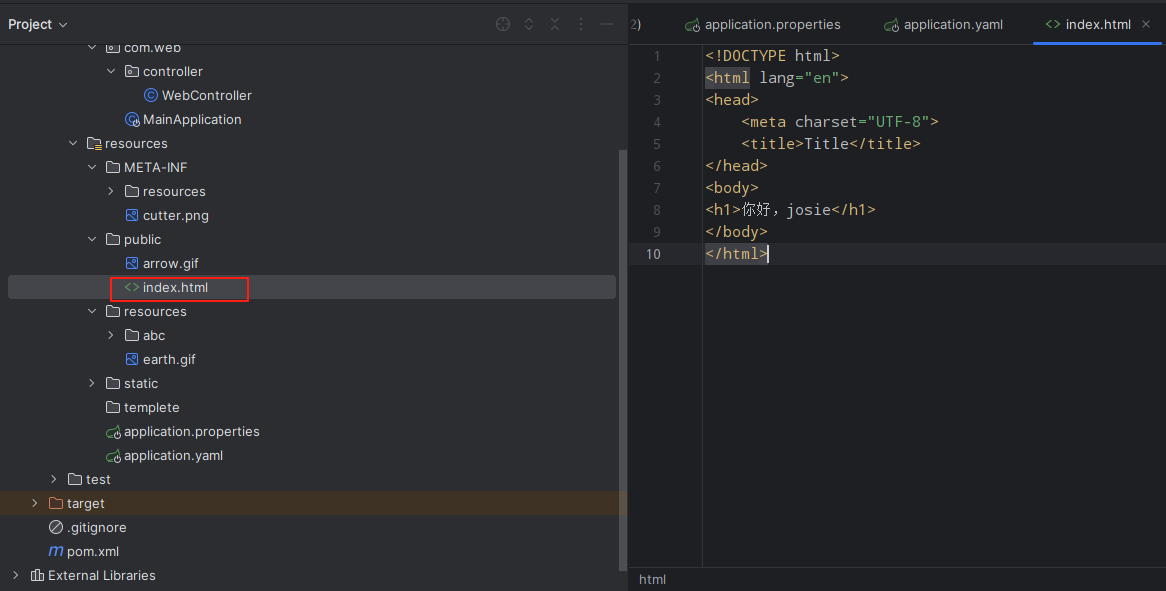Image resolution: width=1166 pixels, height=591 pixels.
Task: Click the html breadcrumb at editor bottom
Action: (652, 579)
